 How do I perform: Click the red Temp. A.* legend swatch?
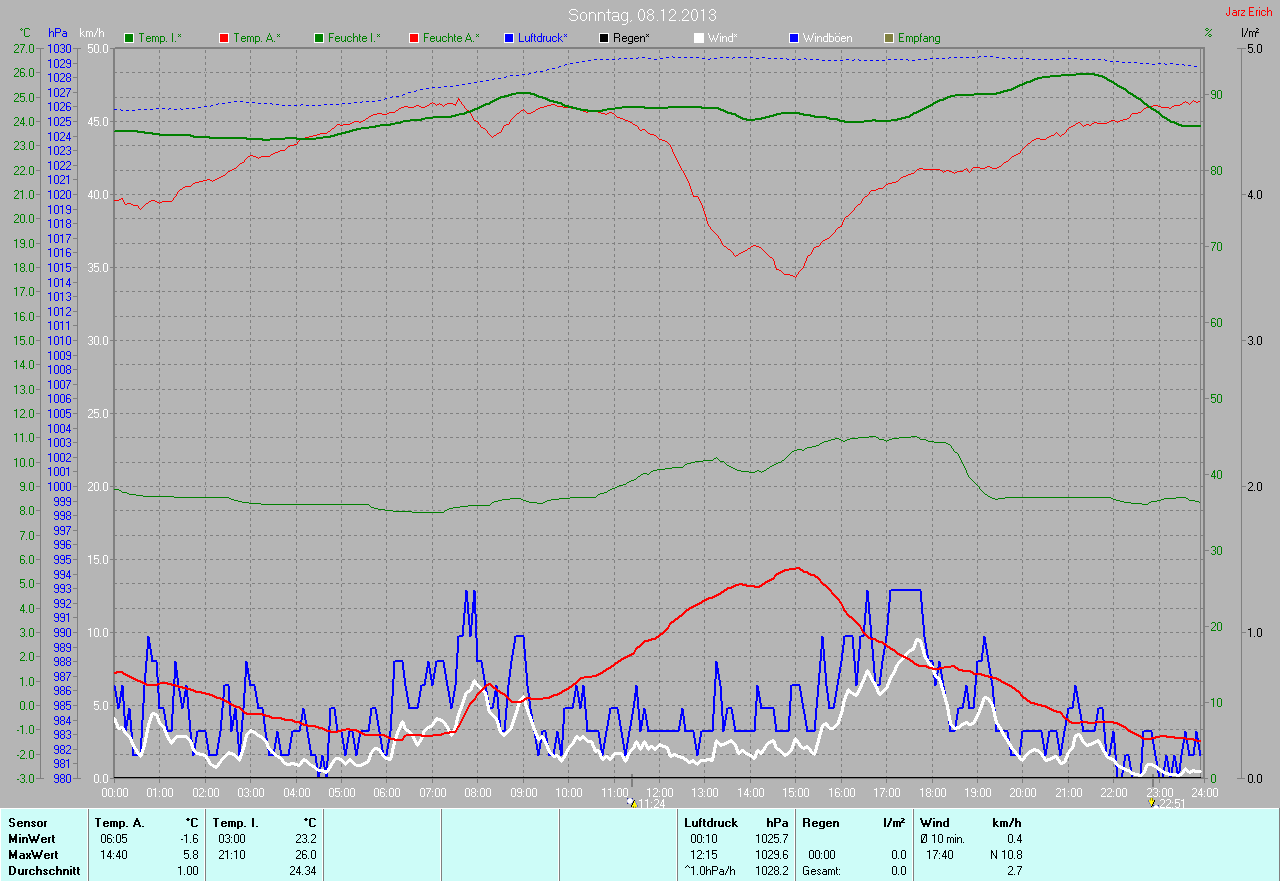tap(224, 38)
